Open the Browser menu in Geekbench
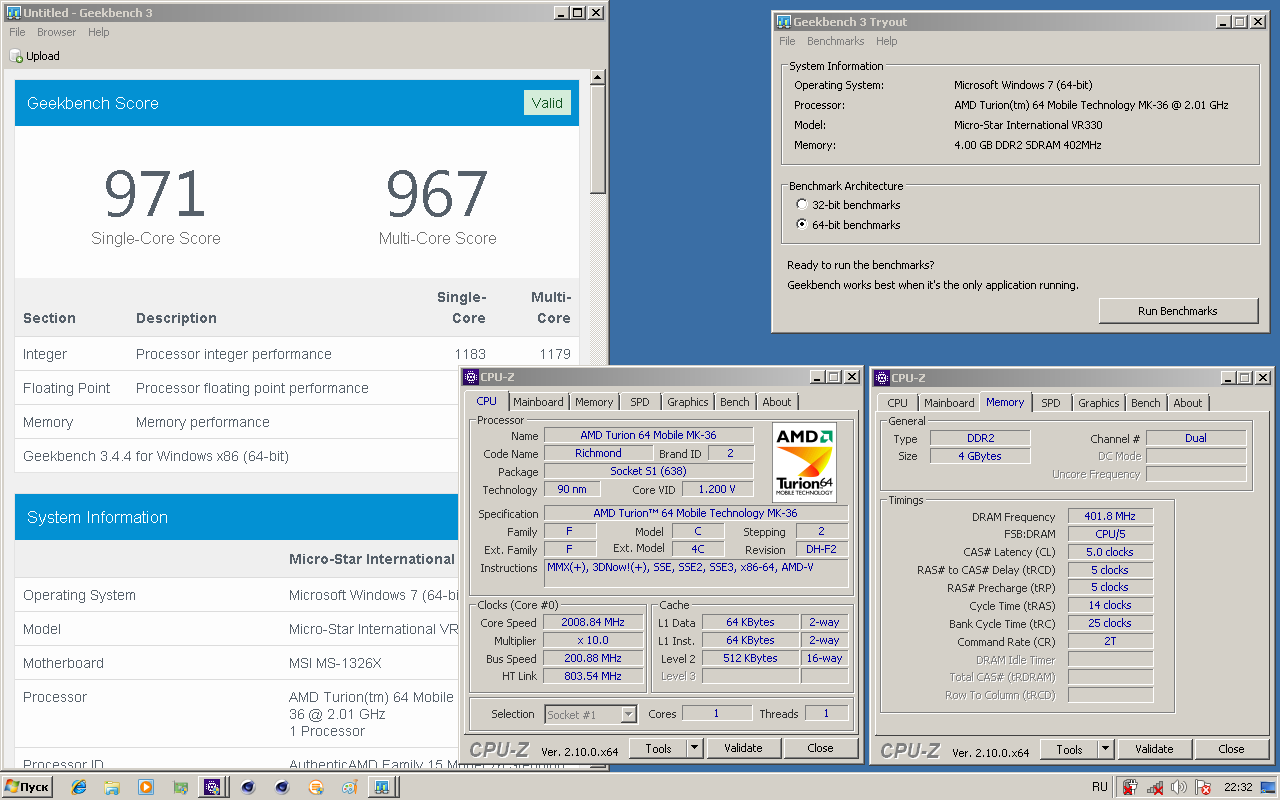The image size is (1280, 800). click(56, 32)
